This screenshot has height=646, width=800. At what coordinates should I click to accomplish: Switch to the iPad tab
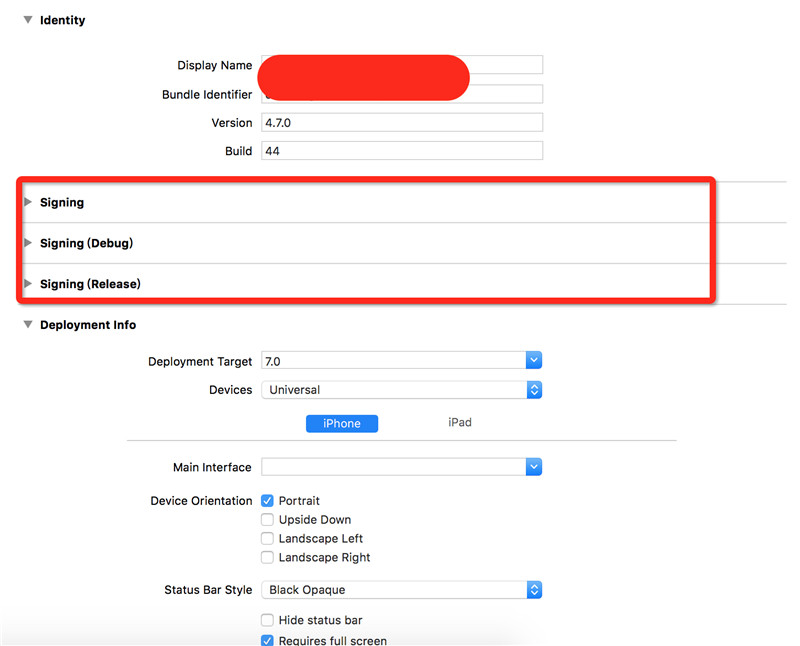pyautogui.click(x=459, y=422)
